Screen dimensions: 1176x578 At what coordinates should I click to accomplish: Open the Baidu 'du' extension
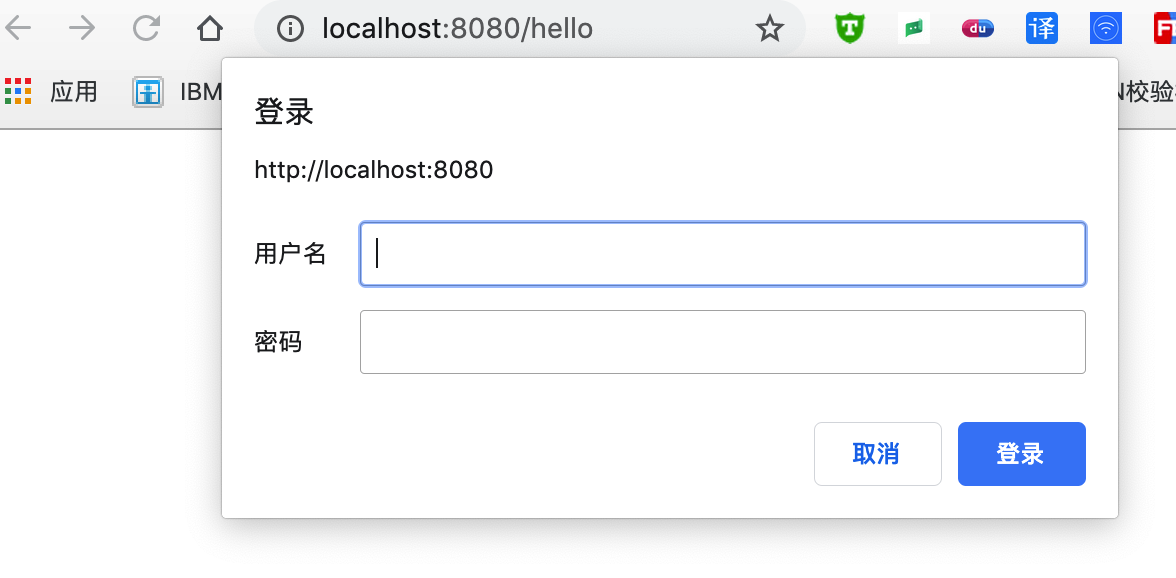[977, 28]
